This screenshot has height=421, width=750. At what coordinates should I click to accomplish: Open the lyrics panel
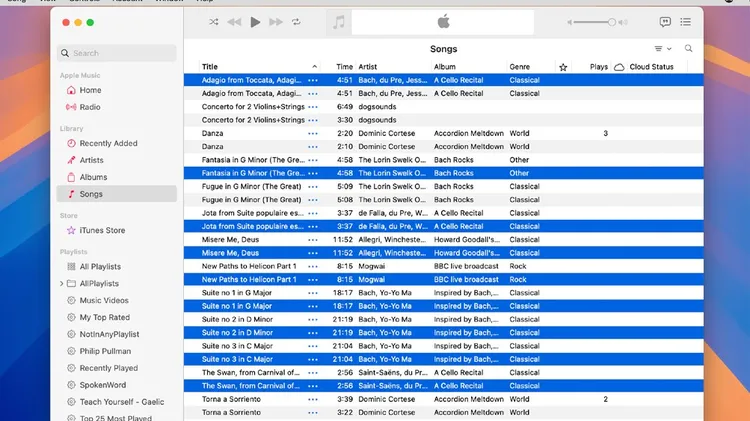(665, 22)
